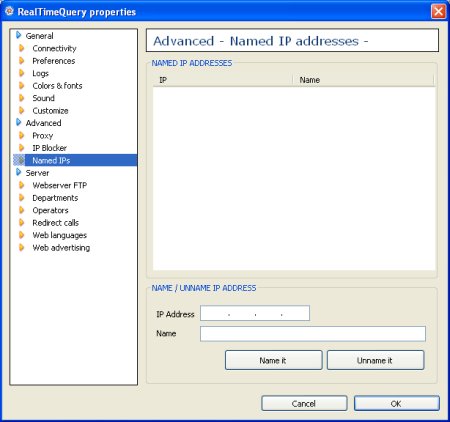Click the Unname it button

point(376,360)
